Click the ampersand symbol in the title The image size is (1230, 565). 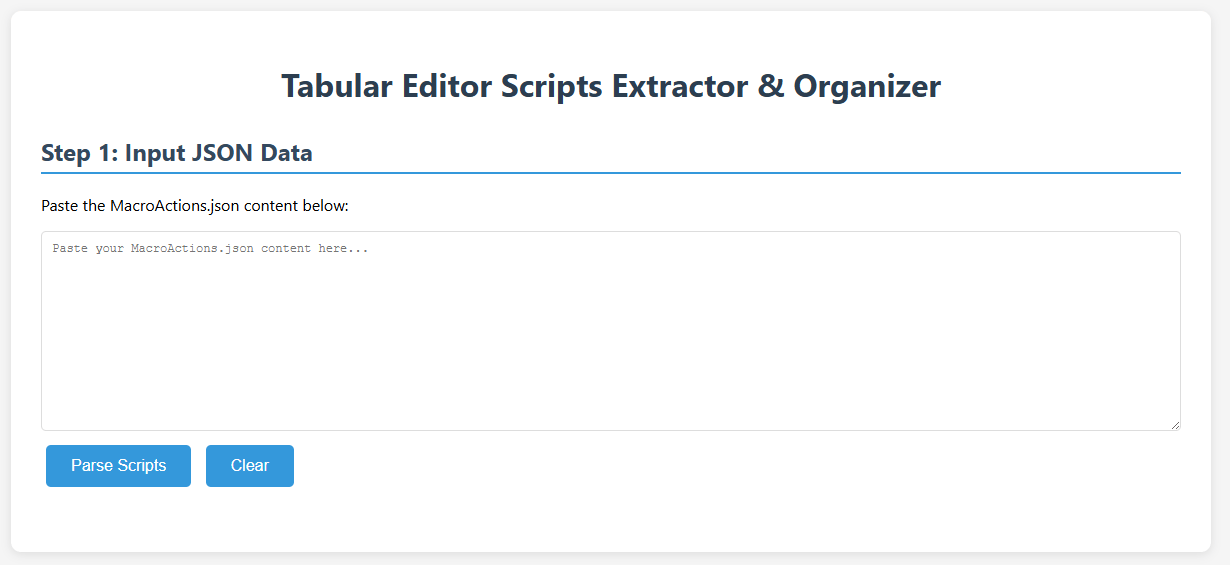[x=771, y=86]
